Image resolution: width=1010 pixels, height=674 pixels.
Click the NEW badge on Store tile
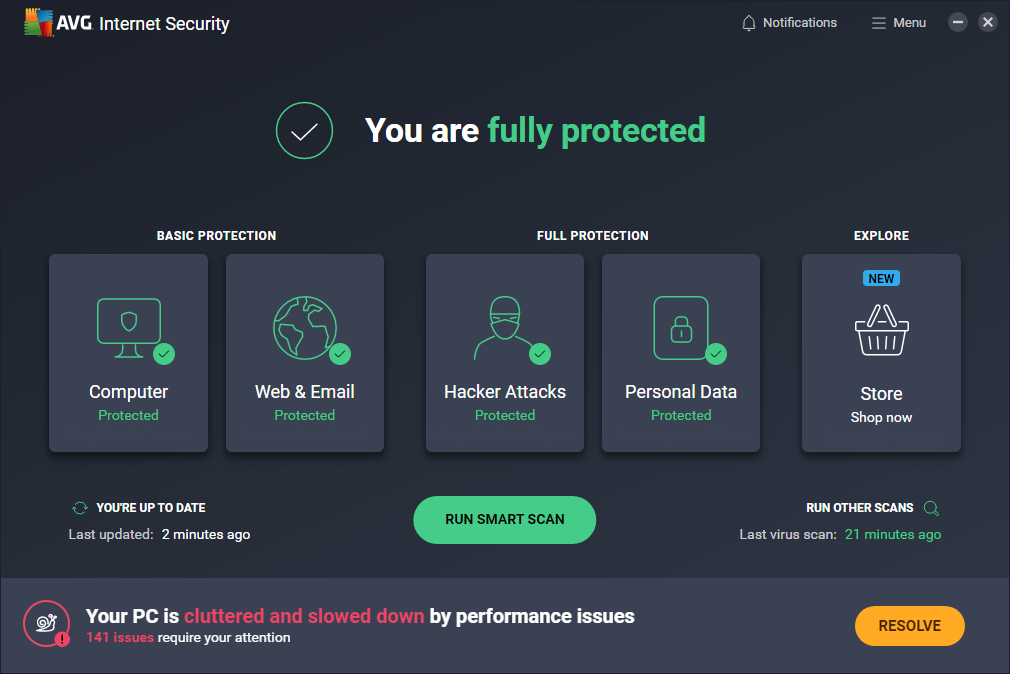[881, 278]
